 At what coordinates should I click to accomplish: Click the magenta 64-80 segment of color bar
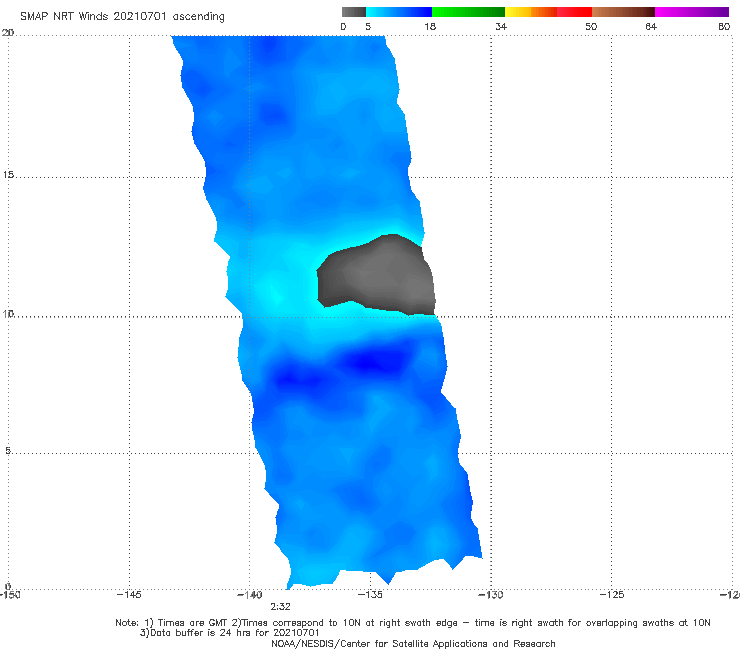tap(692, 12)
